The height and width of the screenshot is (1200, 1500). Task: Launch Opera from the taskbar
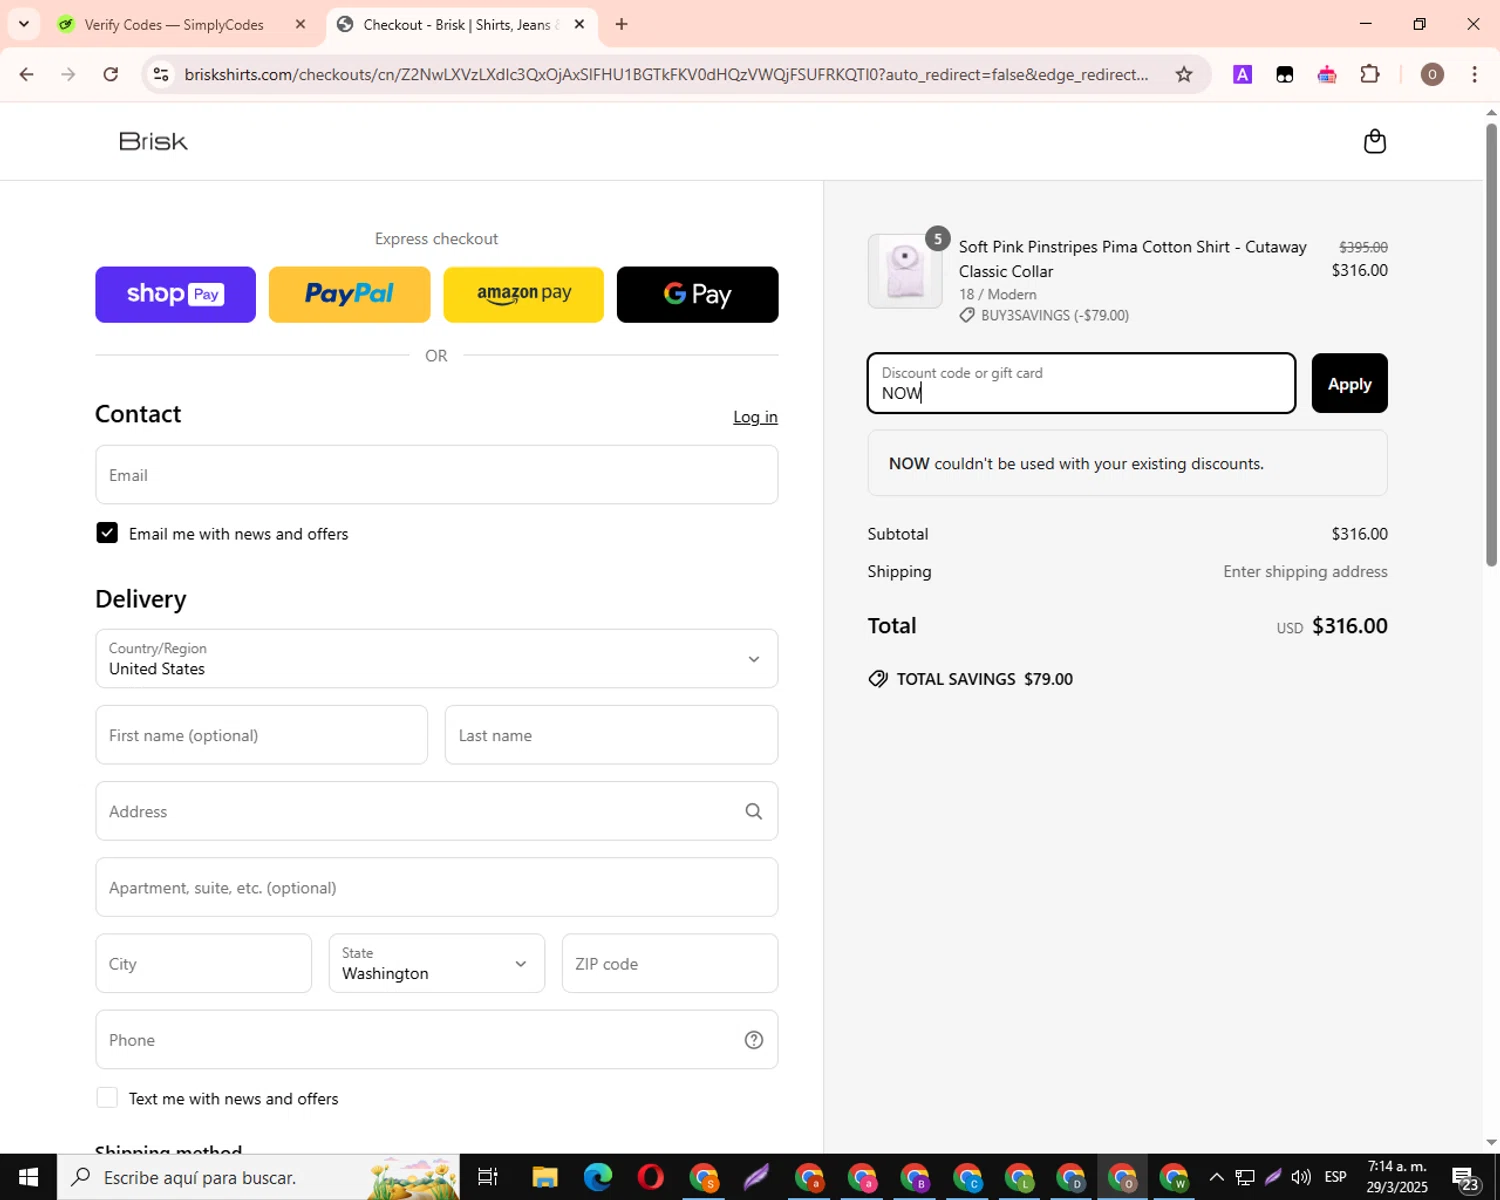point(650,1177)
